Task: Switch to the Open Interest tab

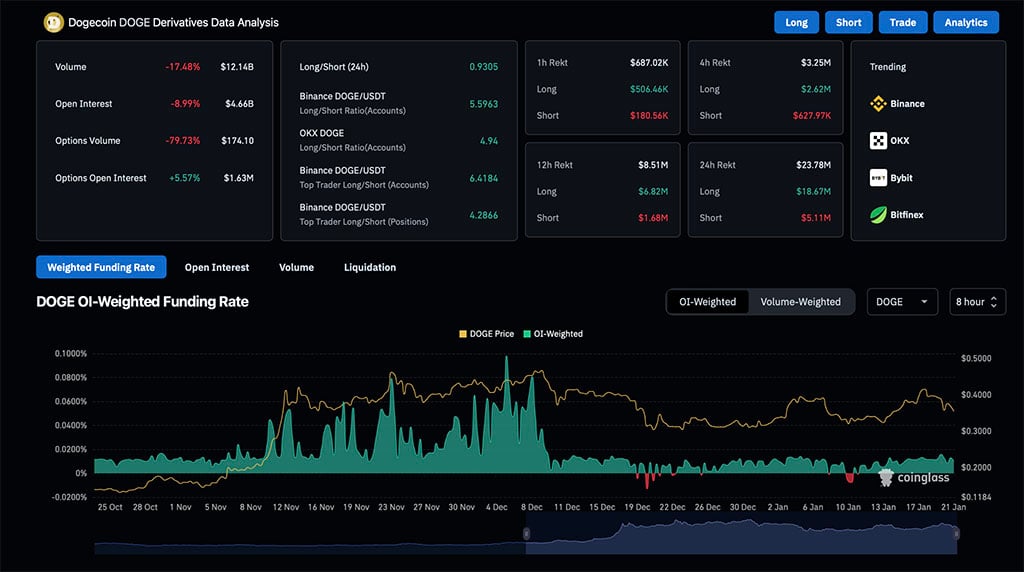Action: pyautogui.click(x=217, y=267)
